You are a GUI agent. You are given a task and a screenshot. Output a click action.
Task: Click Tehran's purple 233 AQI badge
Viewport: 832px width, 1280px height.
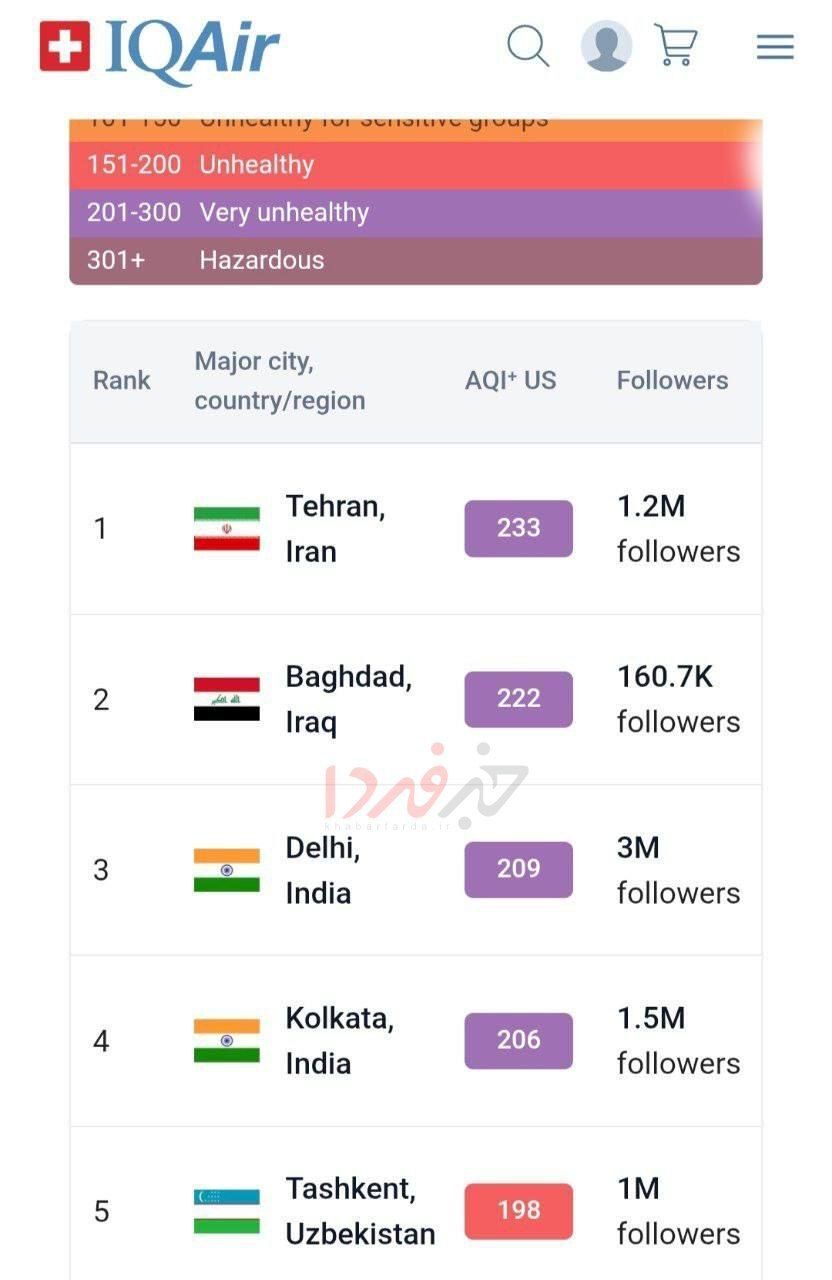coord(518,528)
